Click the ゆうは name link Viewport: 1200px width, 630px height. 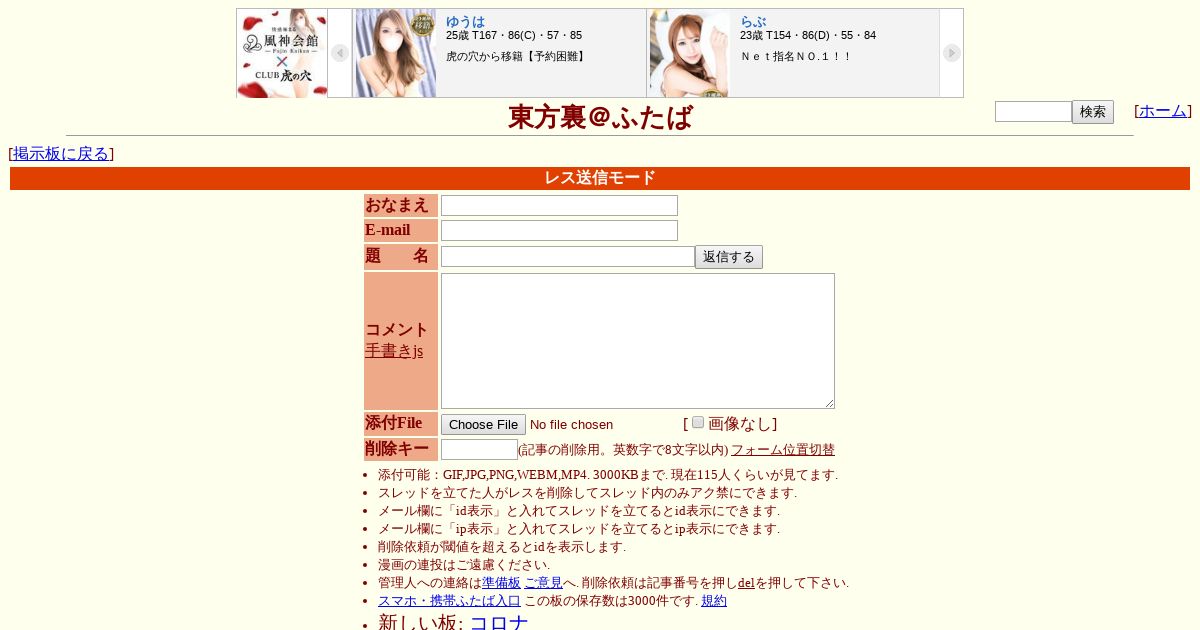pyautogui.click(x=465, y=21)
